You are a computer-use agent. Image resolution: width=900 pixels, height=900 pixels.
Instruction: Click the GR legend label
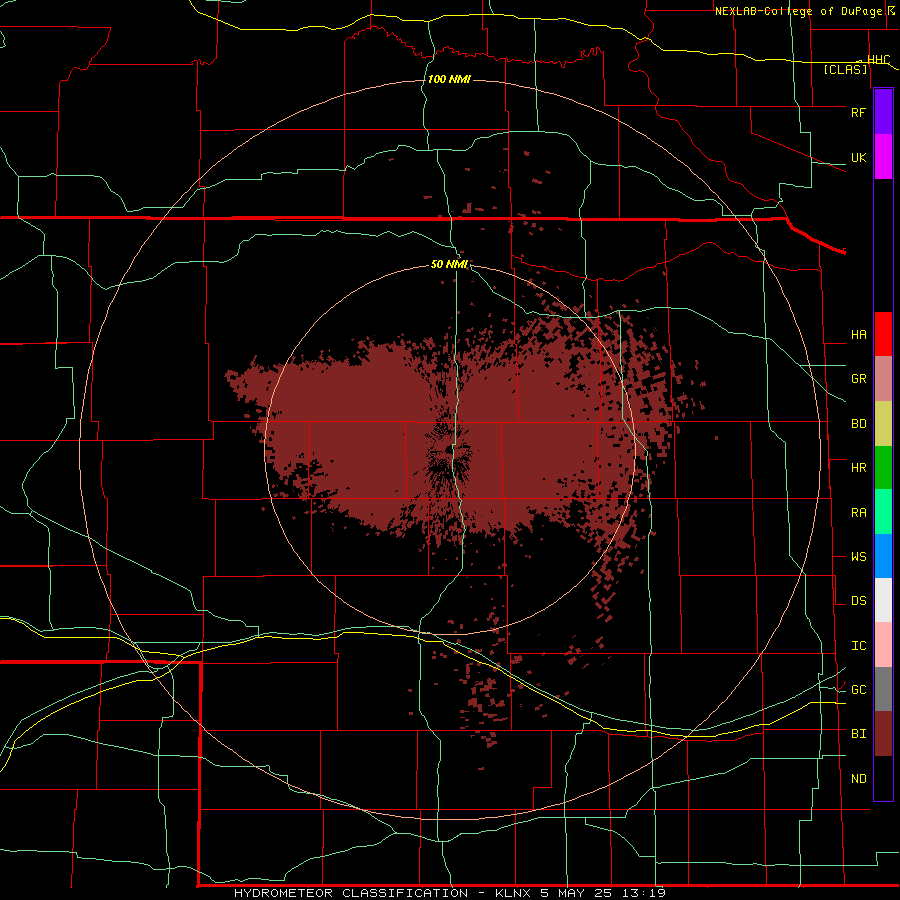(x=858, y=379)
